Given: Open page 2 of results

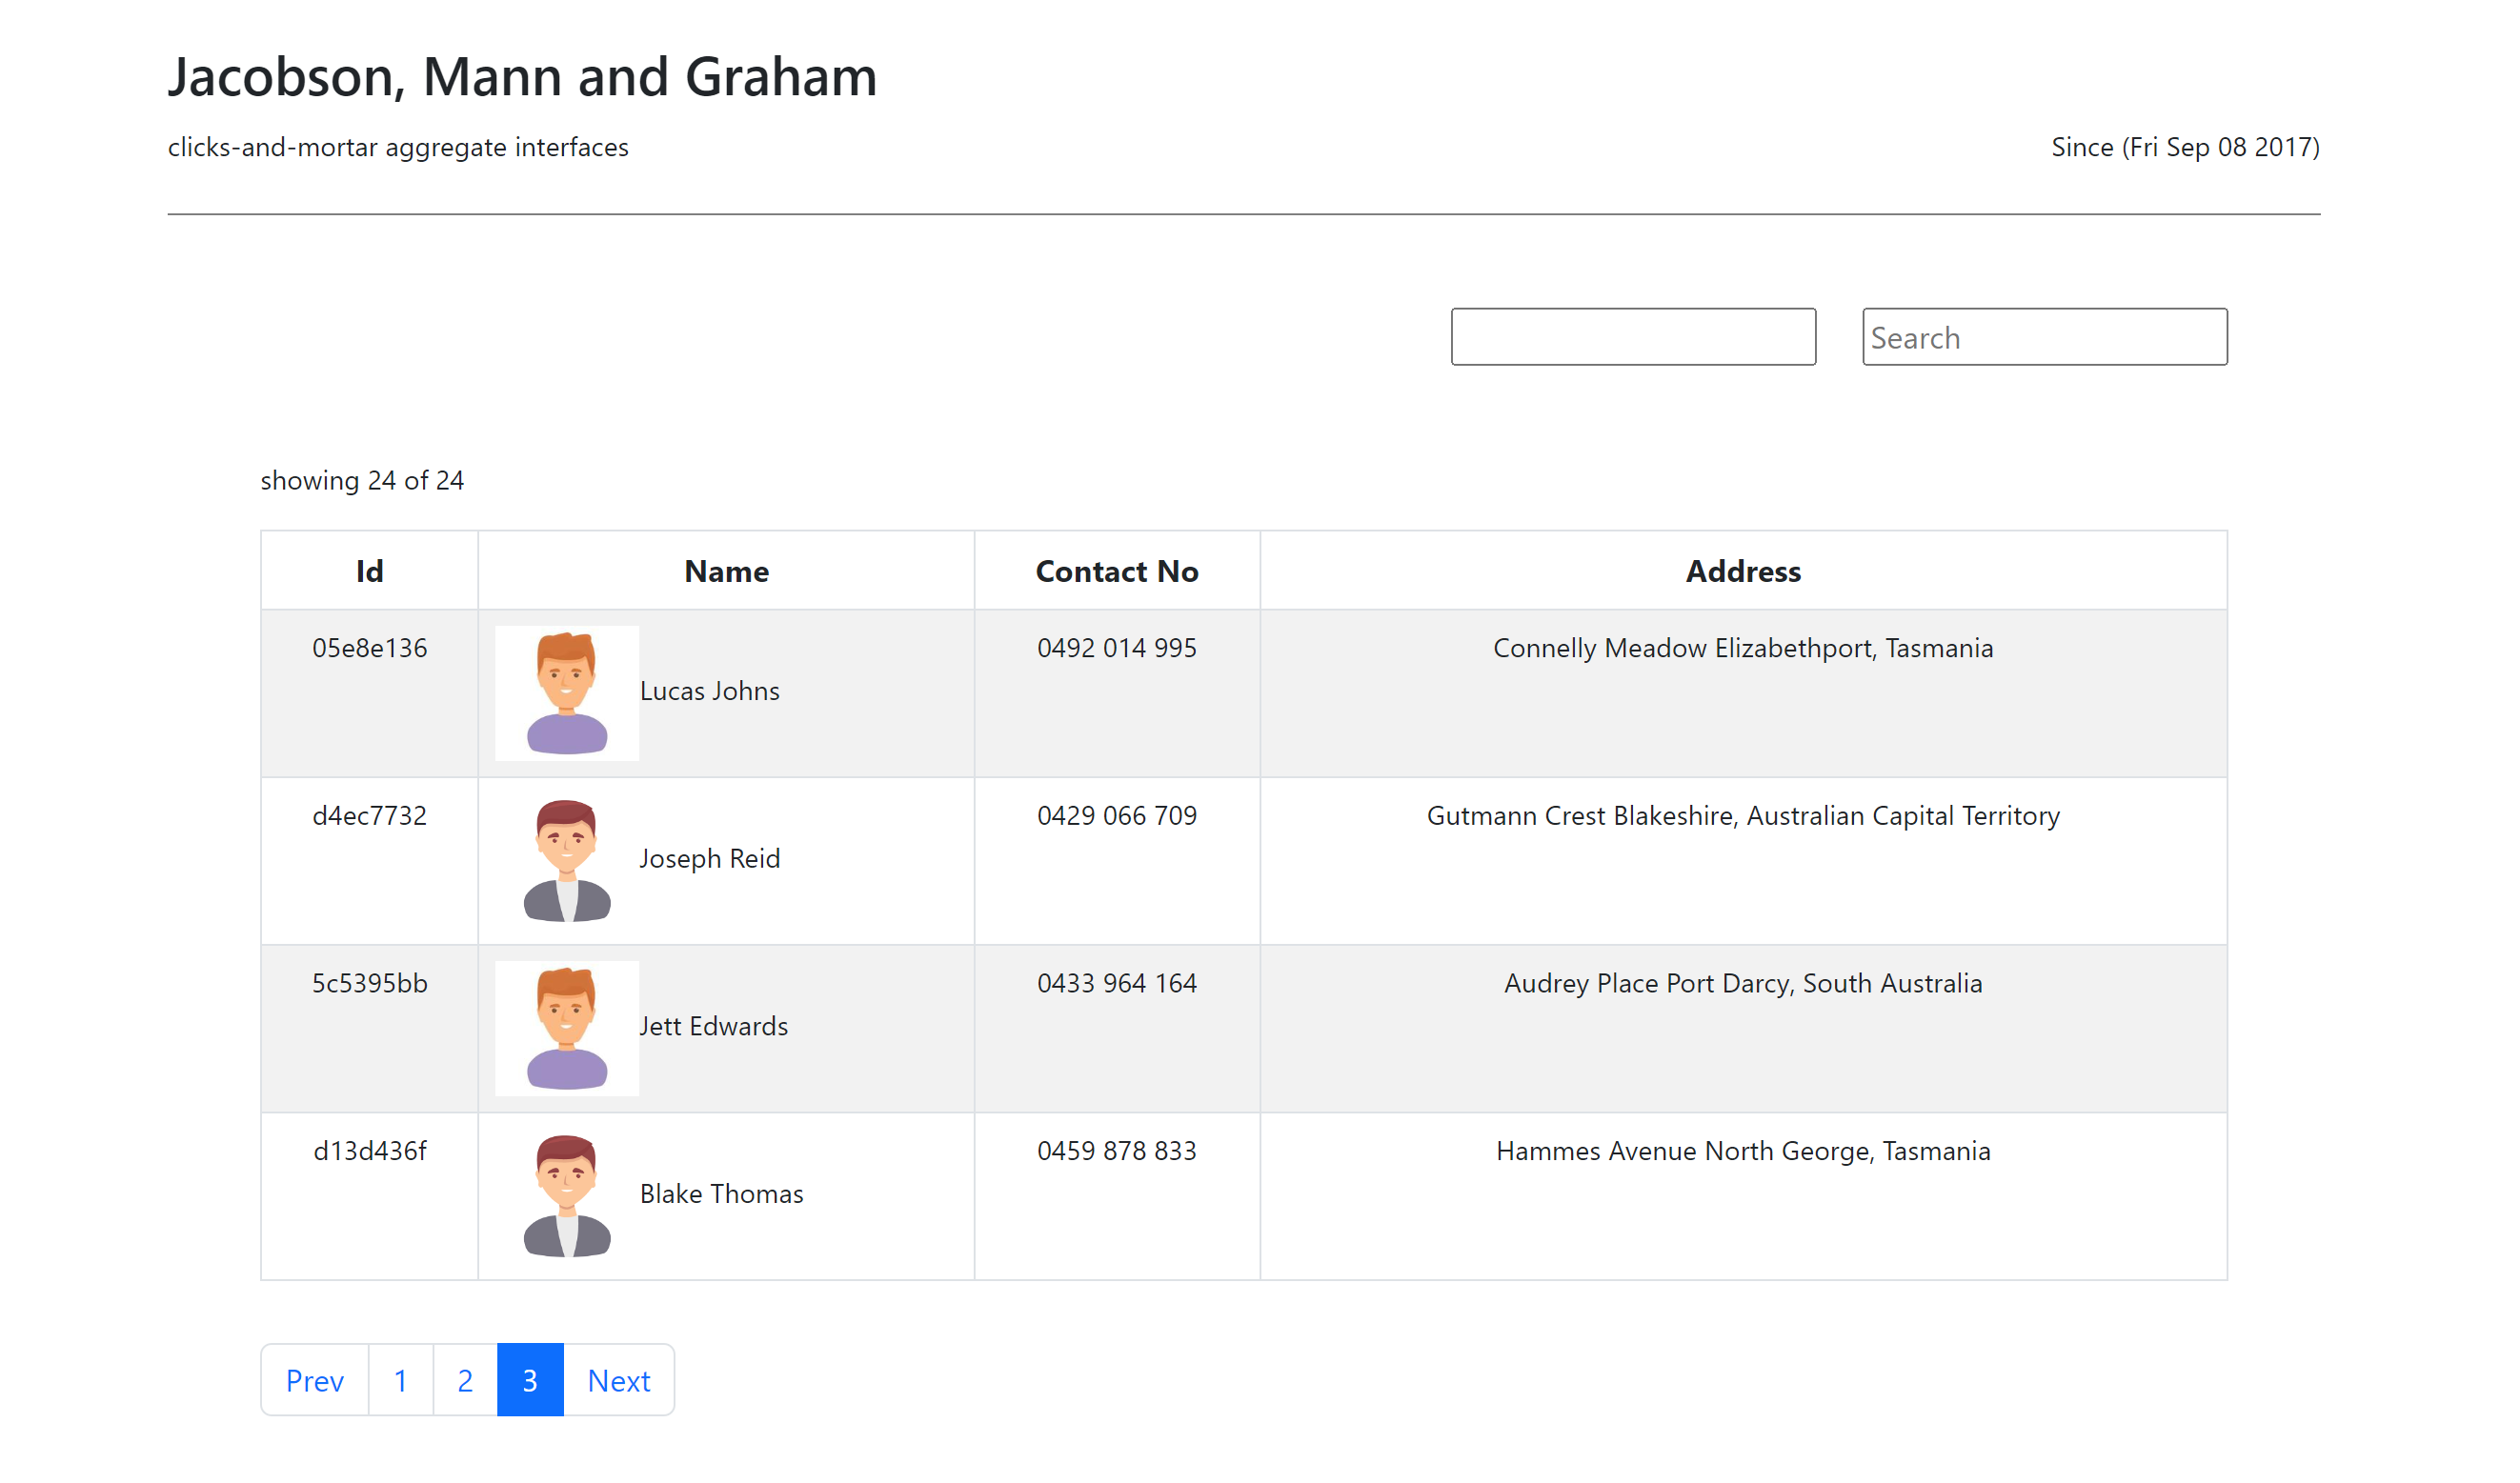Looking at the screenshot, I should pos(464,1380).
